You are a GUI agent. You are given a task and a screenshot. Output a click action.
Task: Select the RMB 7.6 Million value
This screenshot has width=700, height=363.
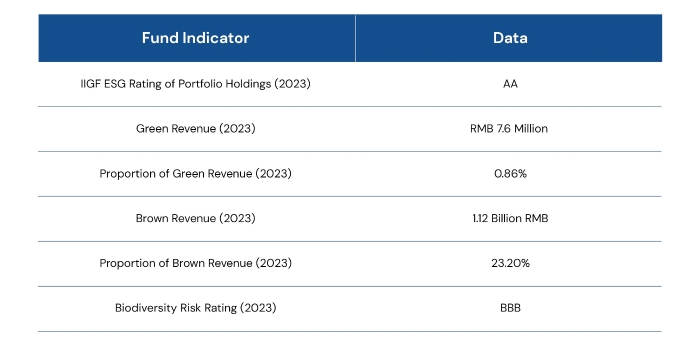tap(509, 129)
